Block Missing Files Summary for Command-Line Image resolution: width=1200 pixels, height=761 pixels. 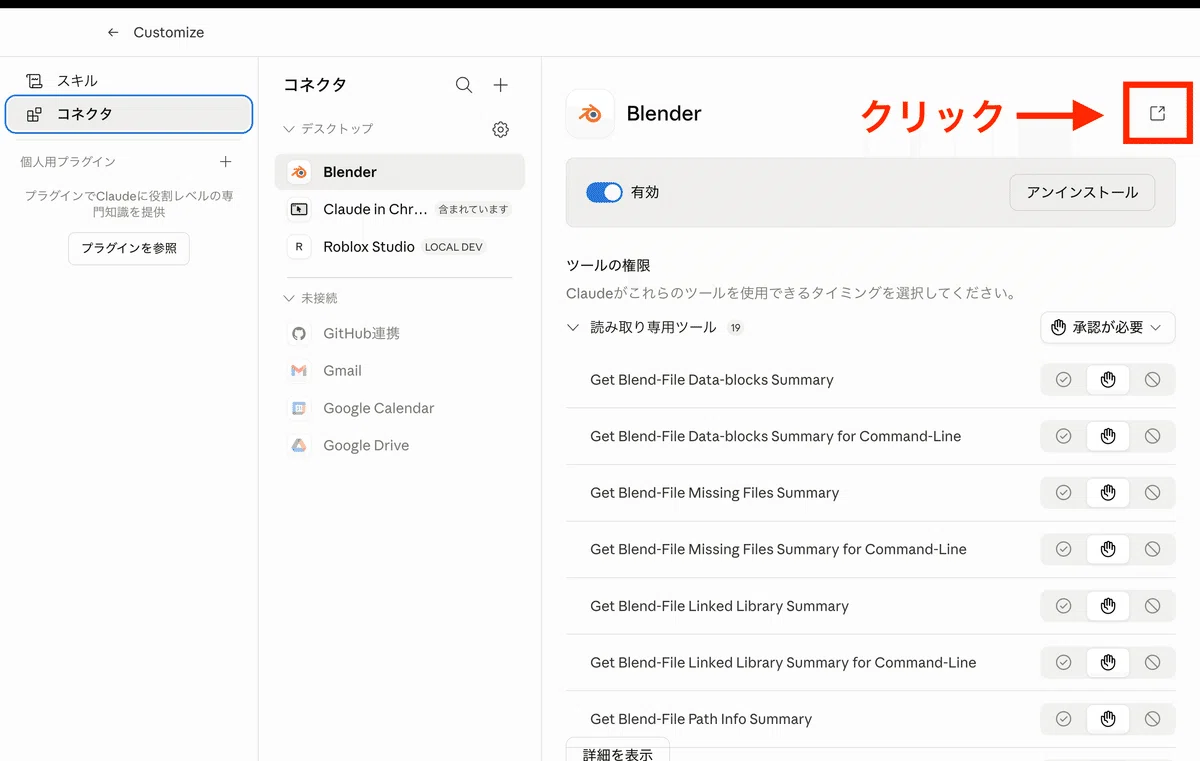1152,549
